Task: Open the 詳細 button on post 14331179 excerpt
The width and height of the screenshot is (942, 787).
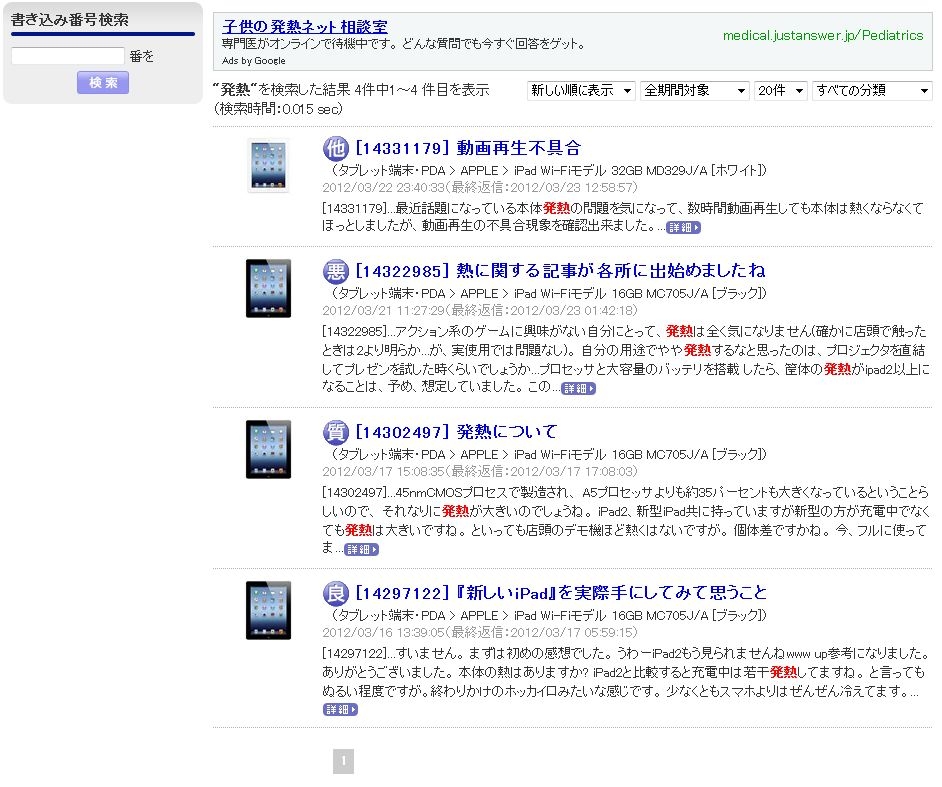Action: pos(684,228)
